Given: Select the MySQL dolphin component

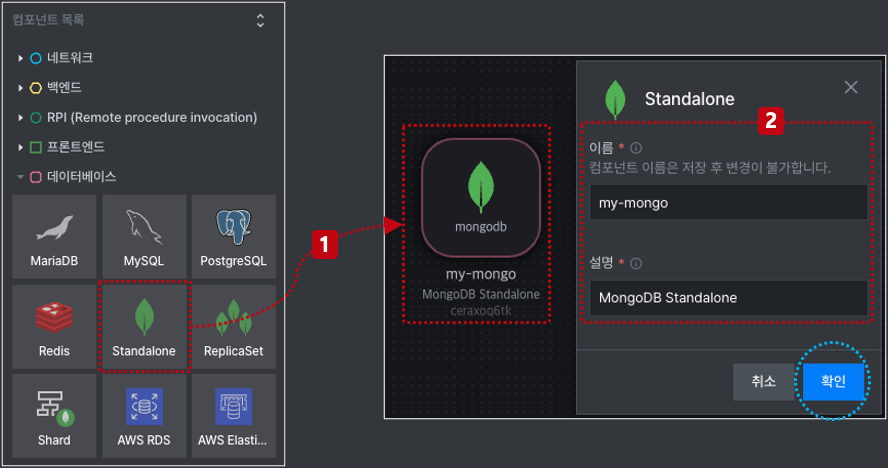Looking at the screenshot, I should point(144,236).
